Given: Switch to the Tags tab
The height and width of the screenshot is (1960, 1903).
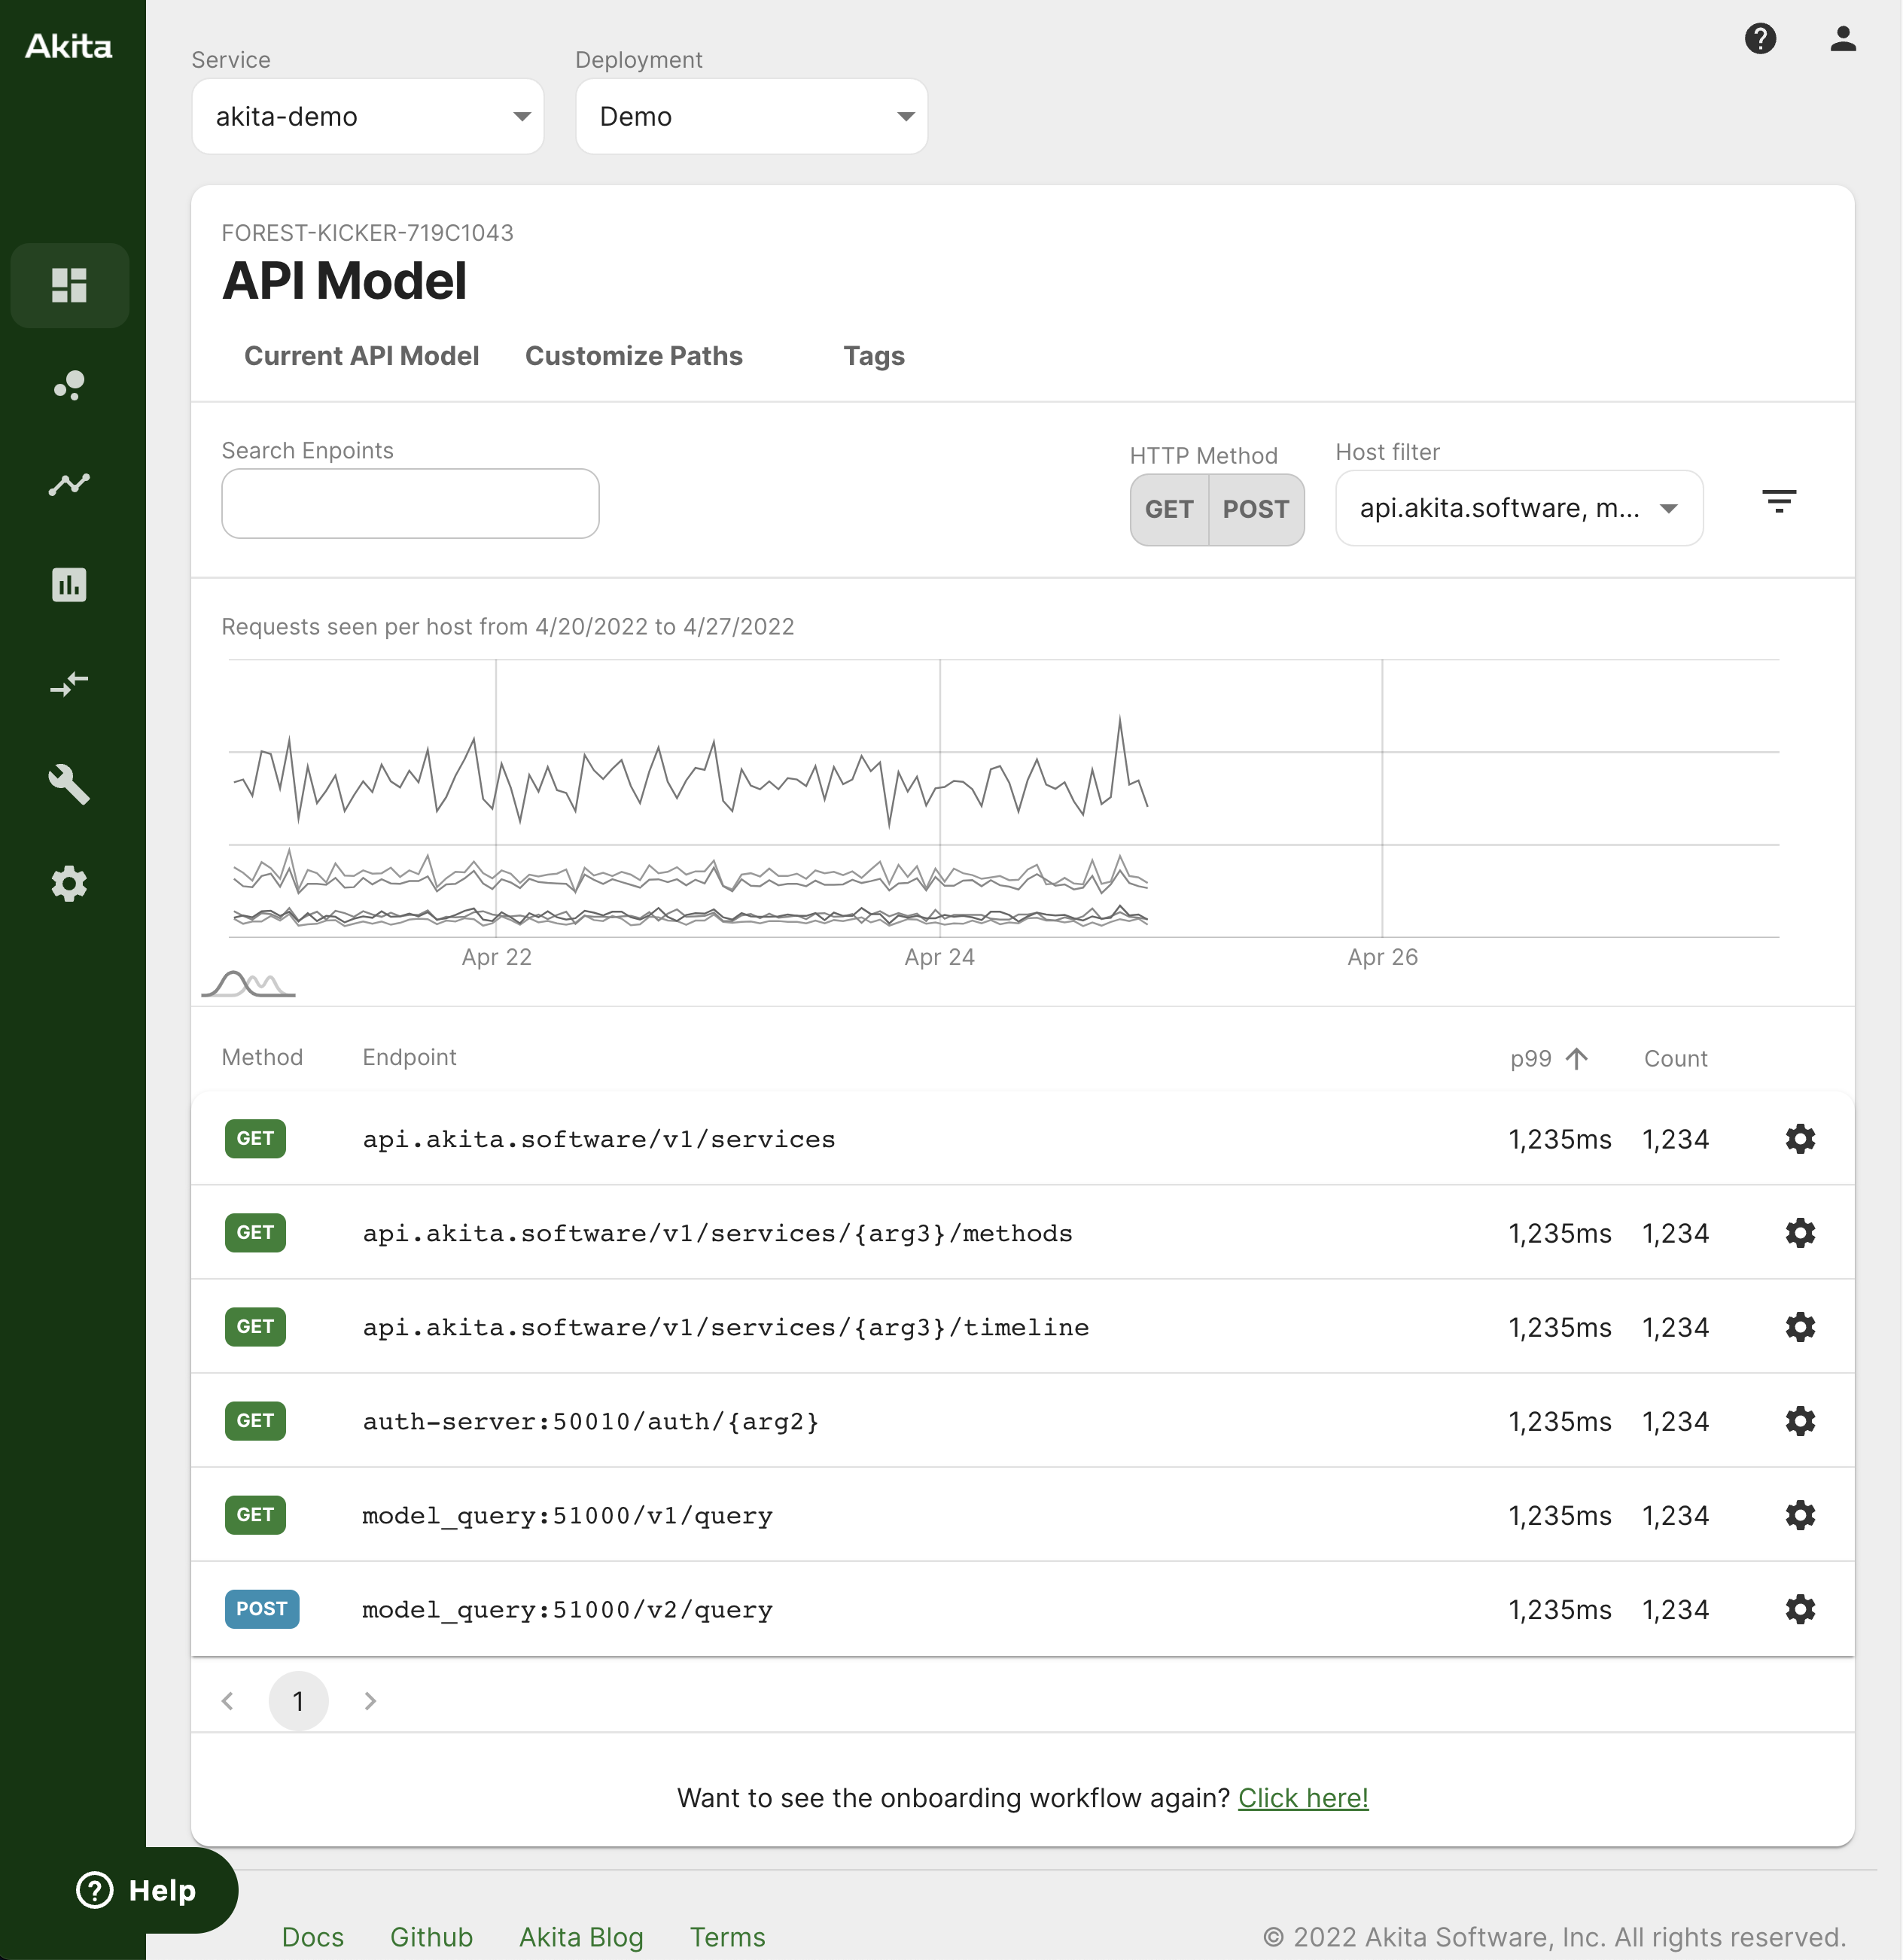Looking at the screenshot, I should (x=873, y=356).
